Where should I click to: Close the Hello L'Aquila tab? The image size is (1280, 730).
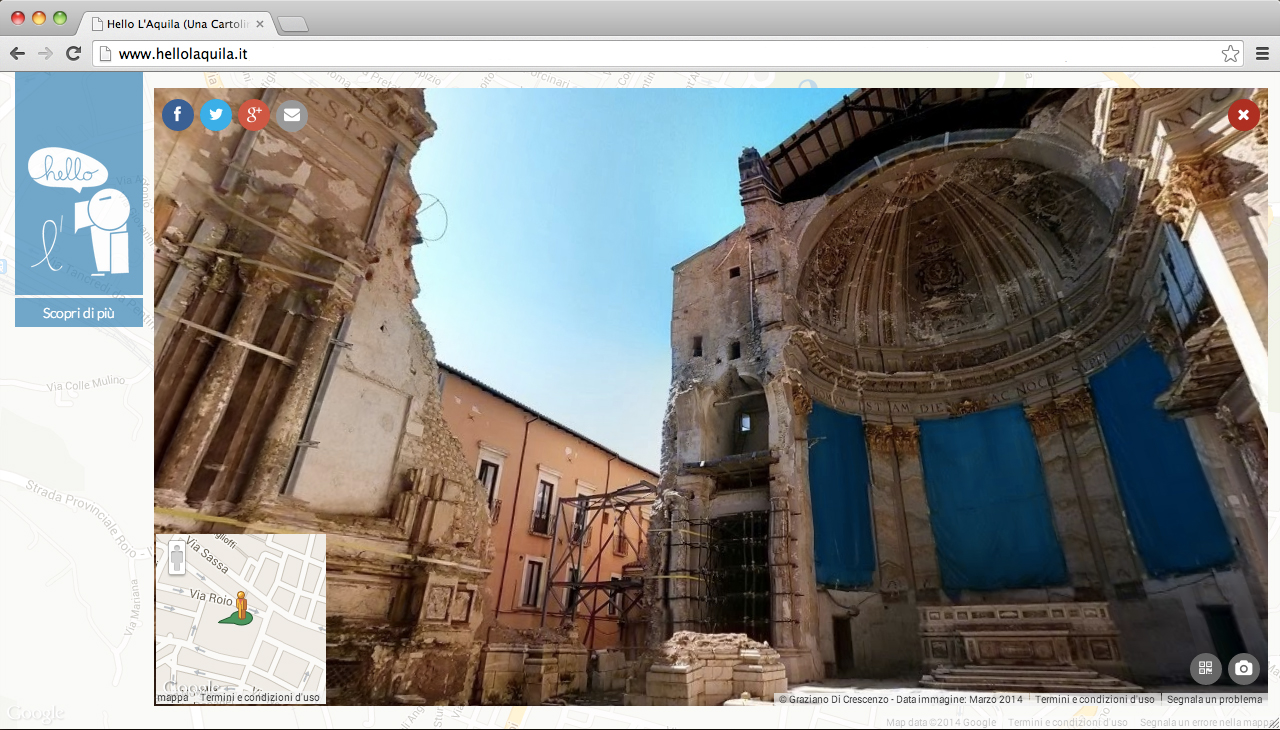point(260,23)
